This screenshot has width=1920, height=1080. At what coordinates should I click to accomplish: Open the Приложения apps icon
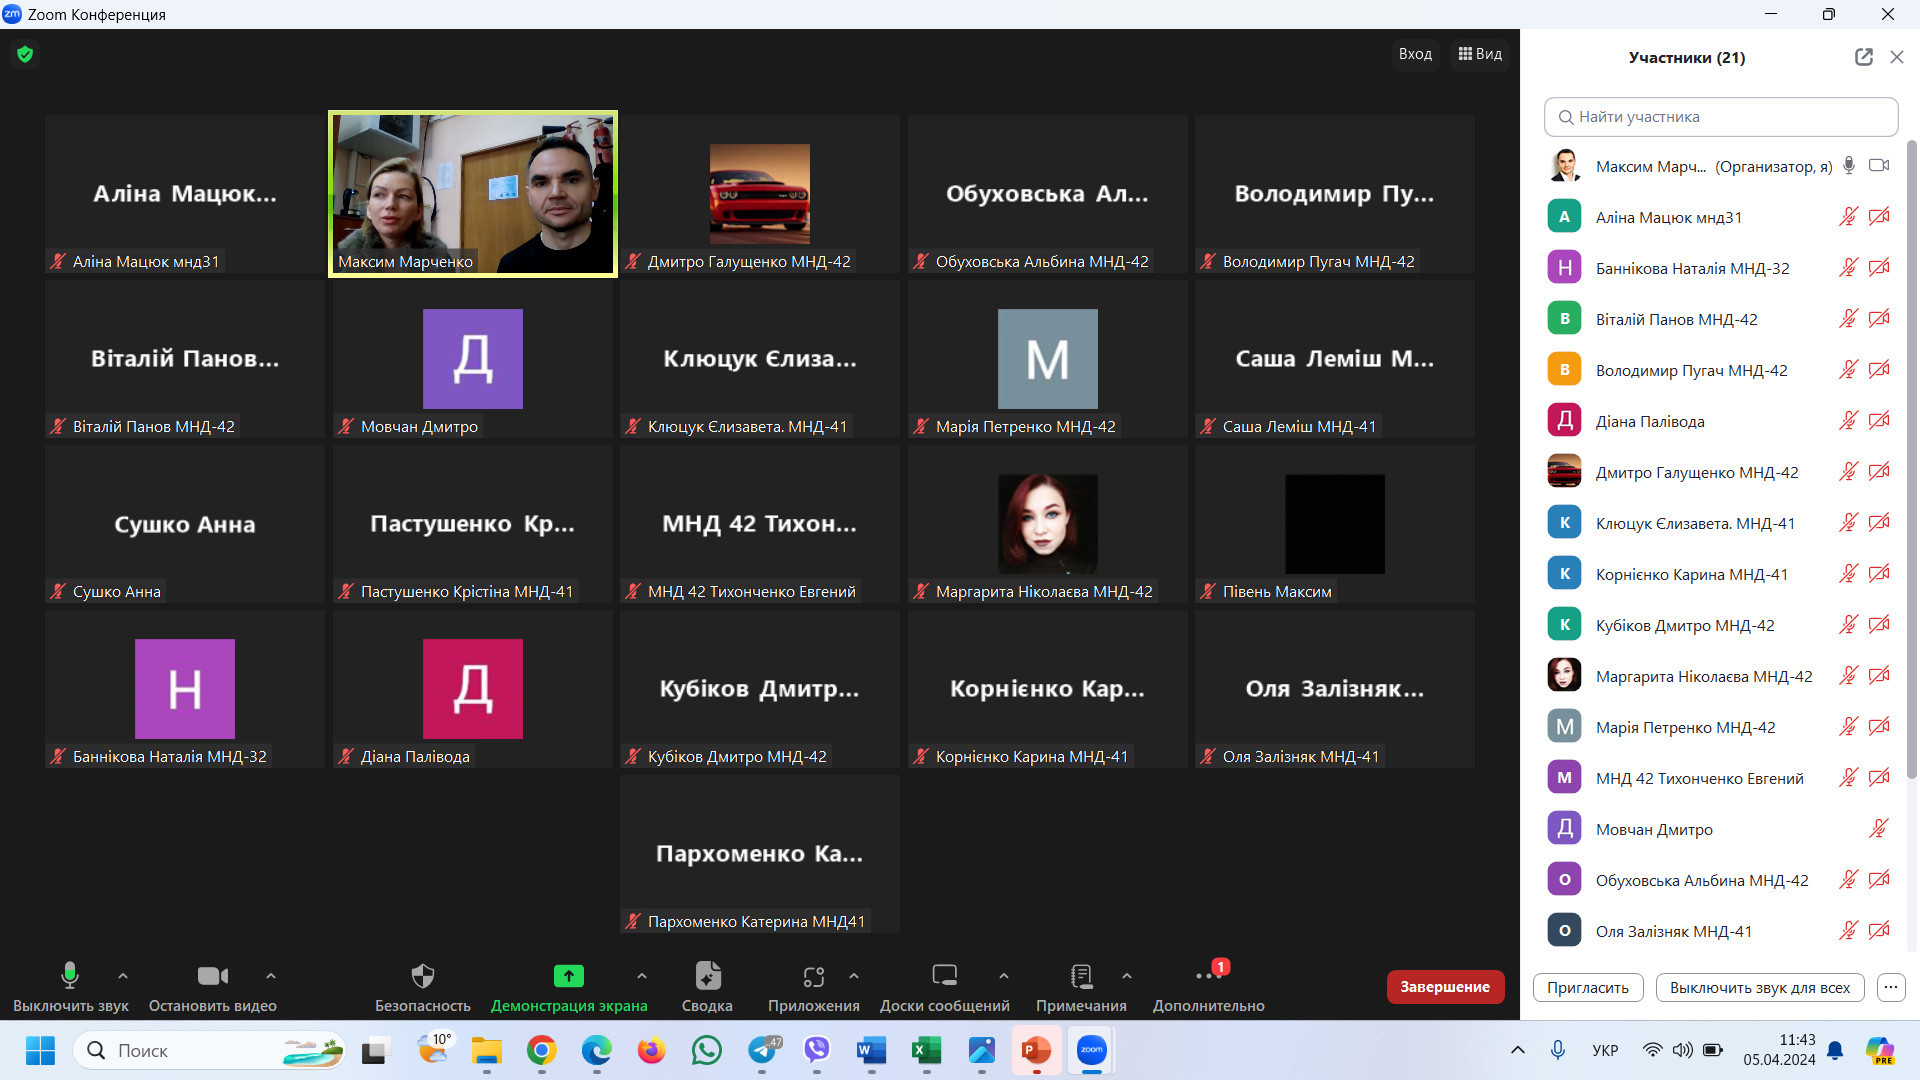point(813,975)
